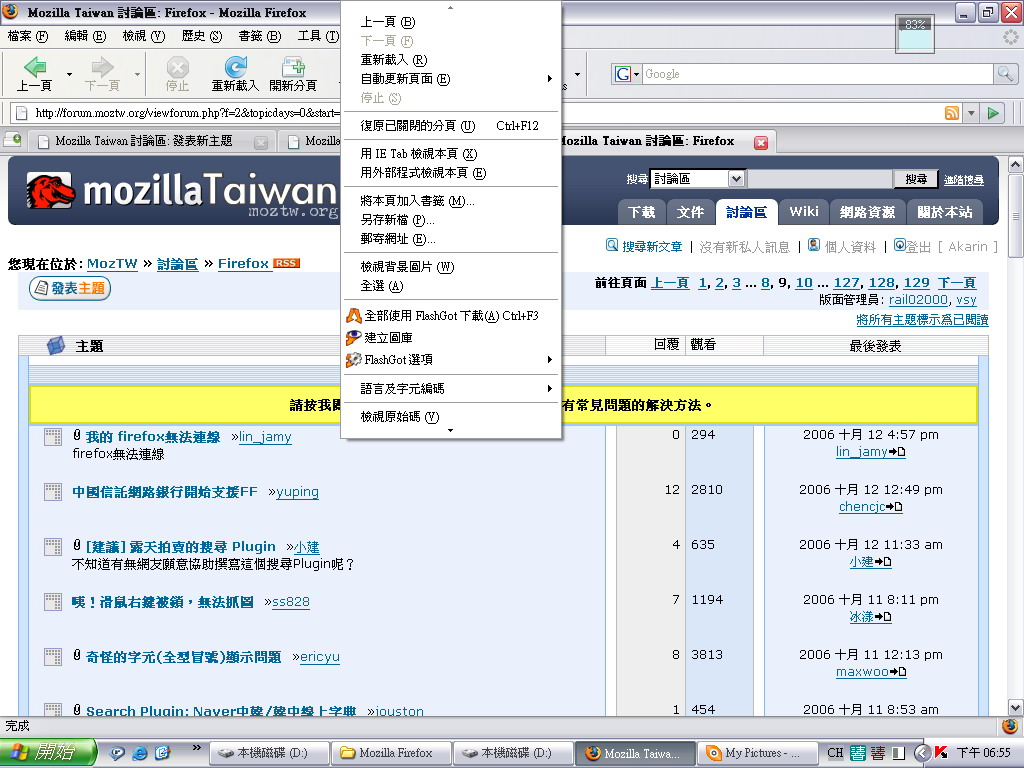This screenshot has height=768, width=1024.
Task: Click the Reload (重新載入) toolbar icon
Action: pos(235,73)
